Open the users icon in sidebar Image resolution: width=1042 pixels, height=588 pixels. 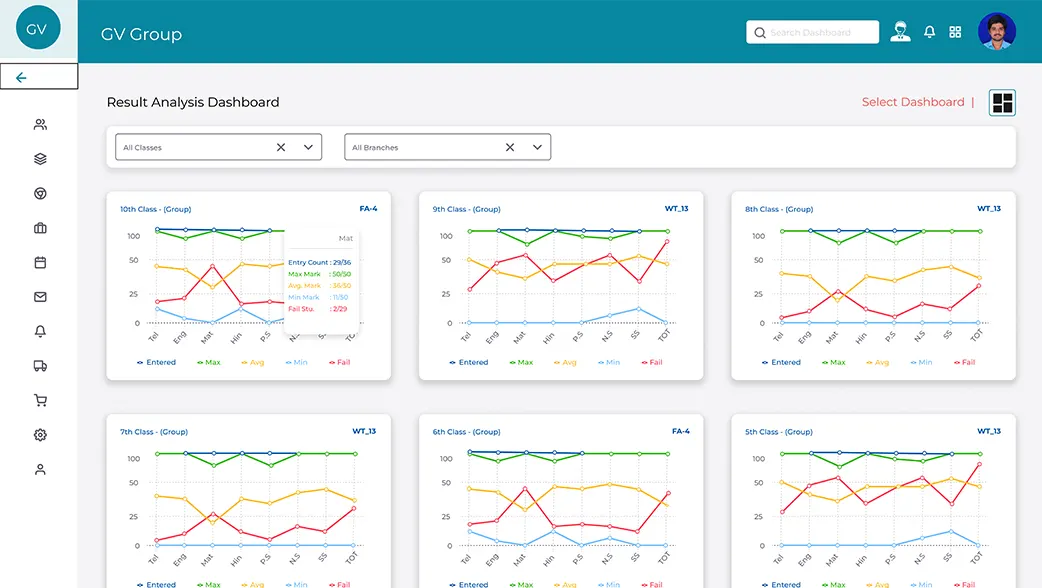(x=40, y=124)
